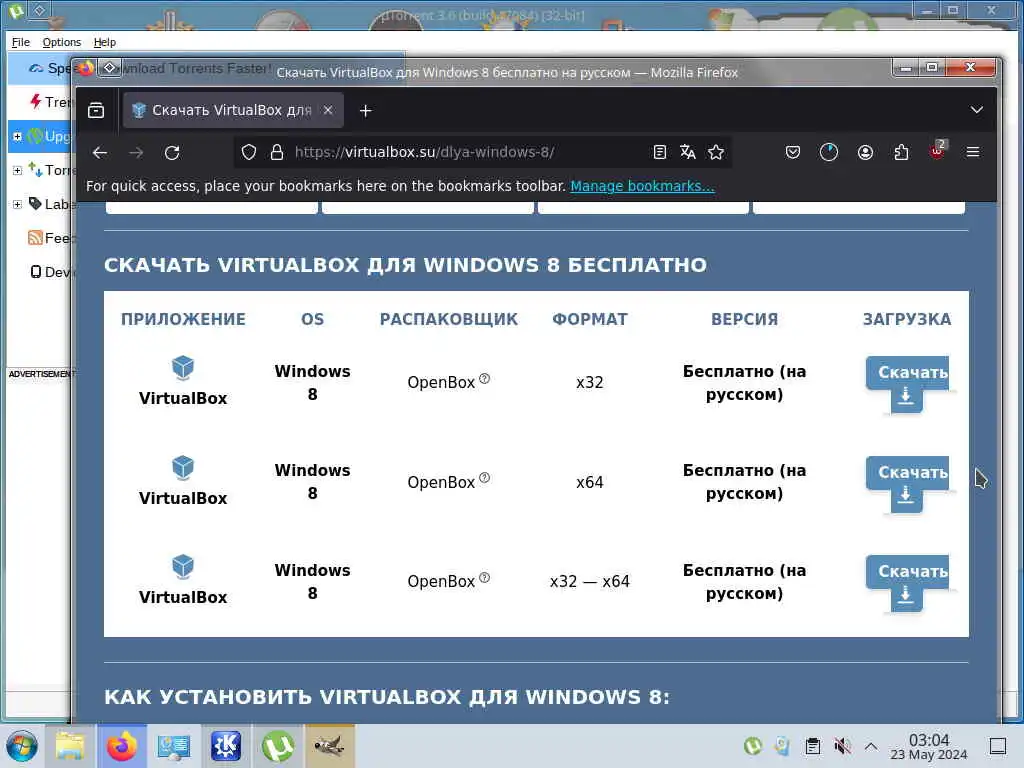Show hidden tray icons chevron
Viewport: 1024px width, 768px height.
tap(871, 746)
